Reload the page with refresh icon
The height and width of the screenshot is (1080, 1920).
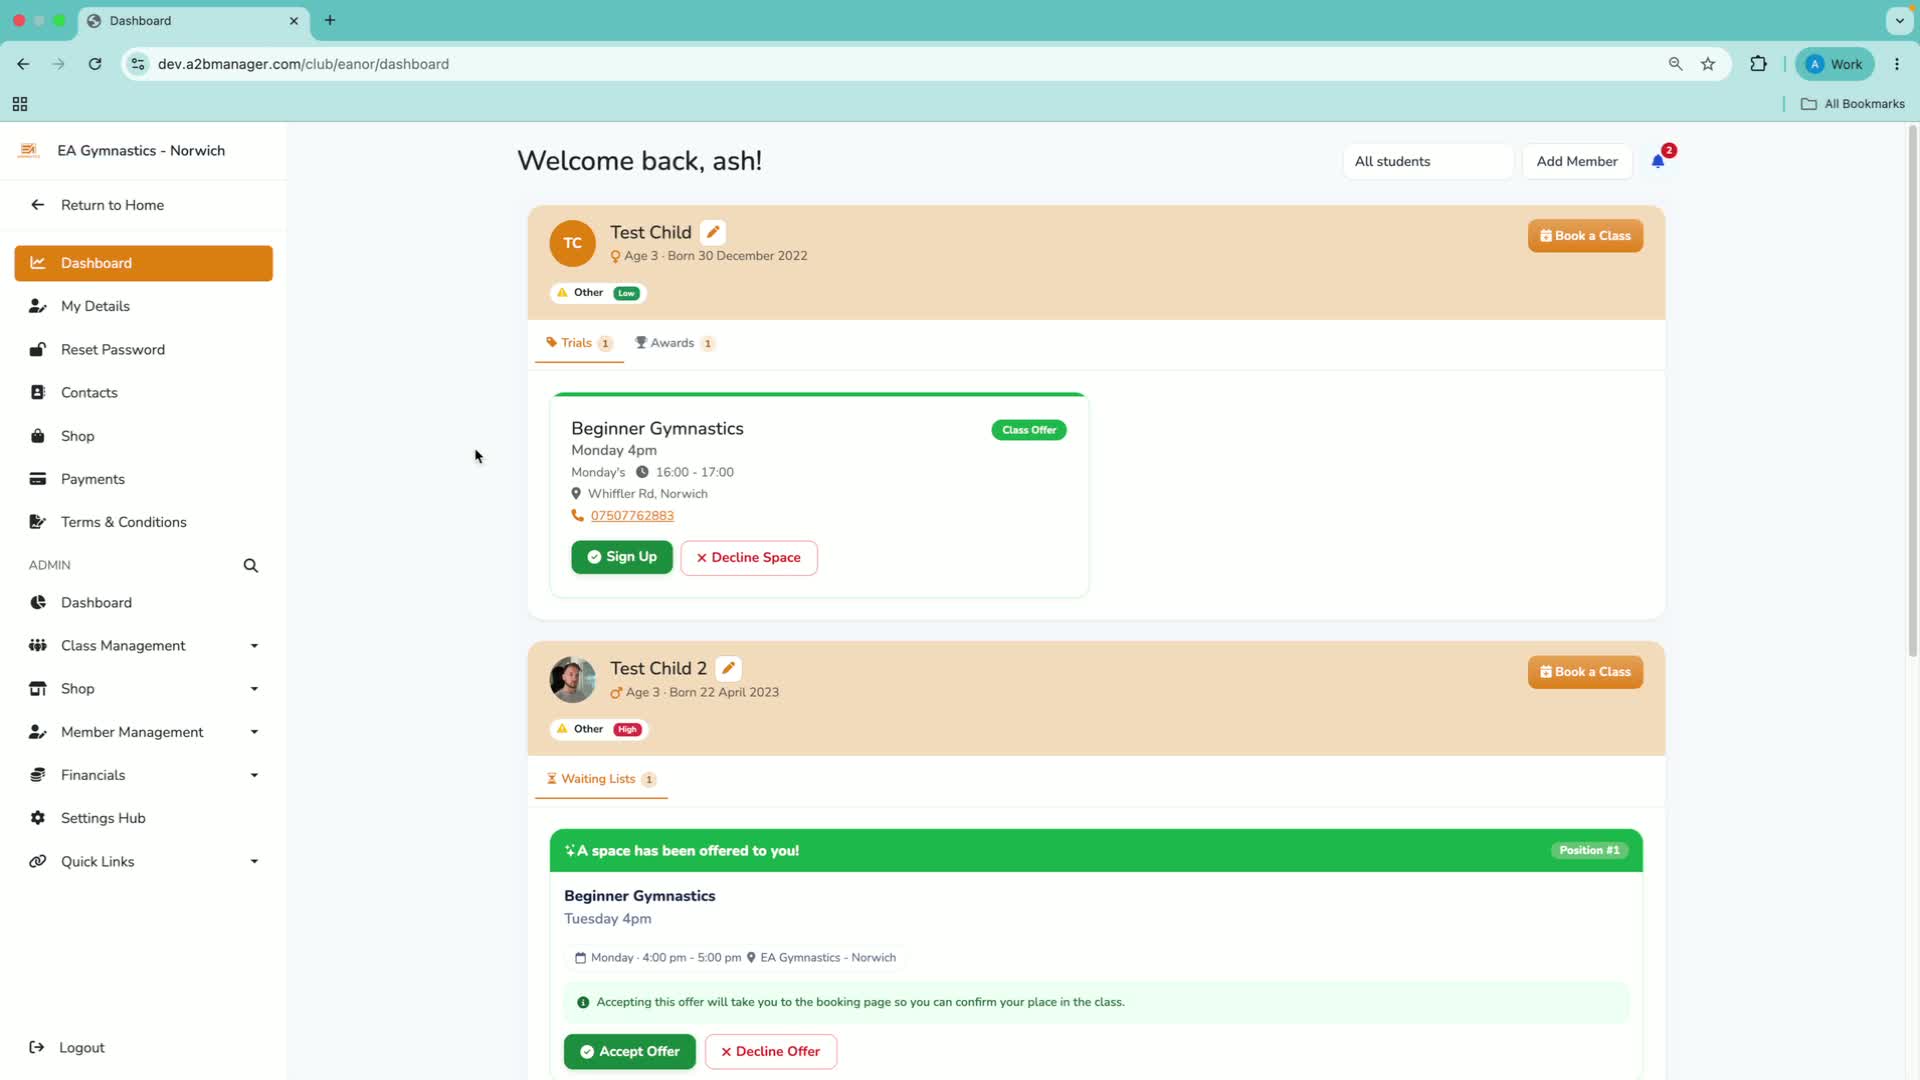[95, 64]
